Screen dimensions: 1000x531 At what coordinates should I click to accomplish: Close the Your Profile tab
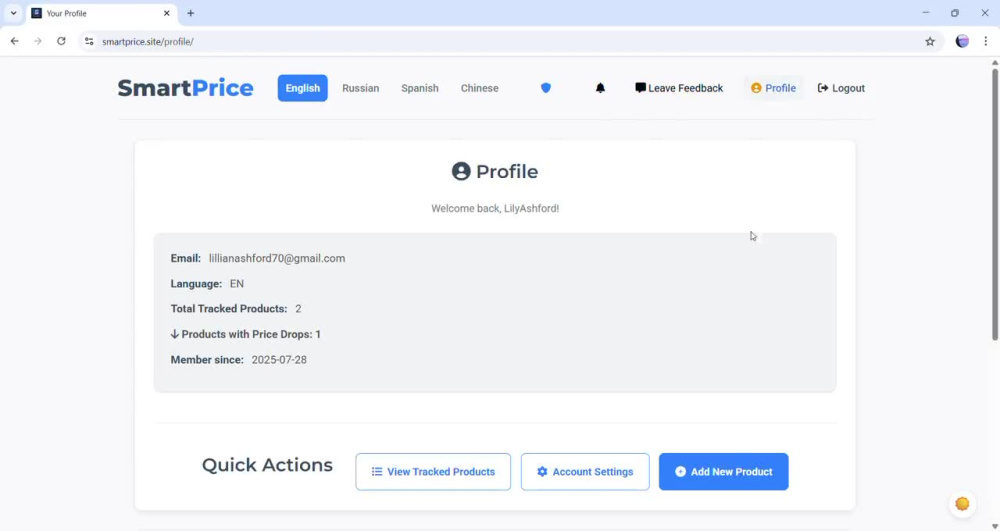coord(166,13)
